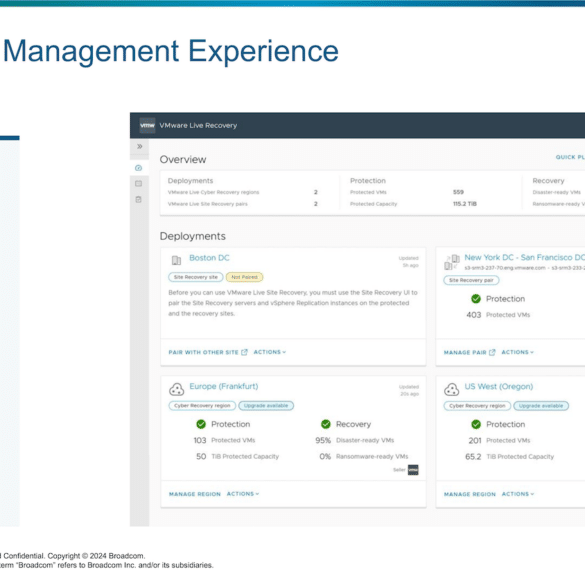Image resolution: width=585 pixels, height=585 pixels.
Task: Click Manage Region on Europe (Frankfurt) card
Action: (195, 494)
